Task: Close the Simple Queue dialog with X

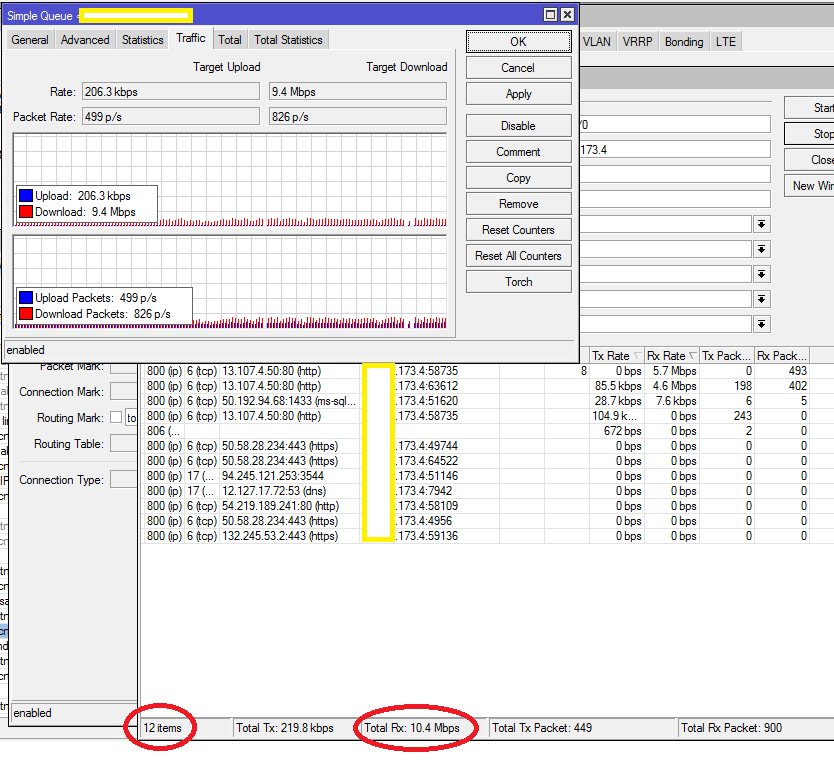Action: click(x=567, y=15)
